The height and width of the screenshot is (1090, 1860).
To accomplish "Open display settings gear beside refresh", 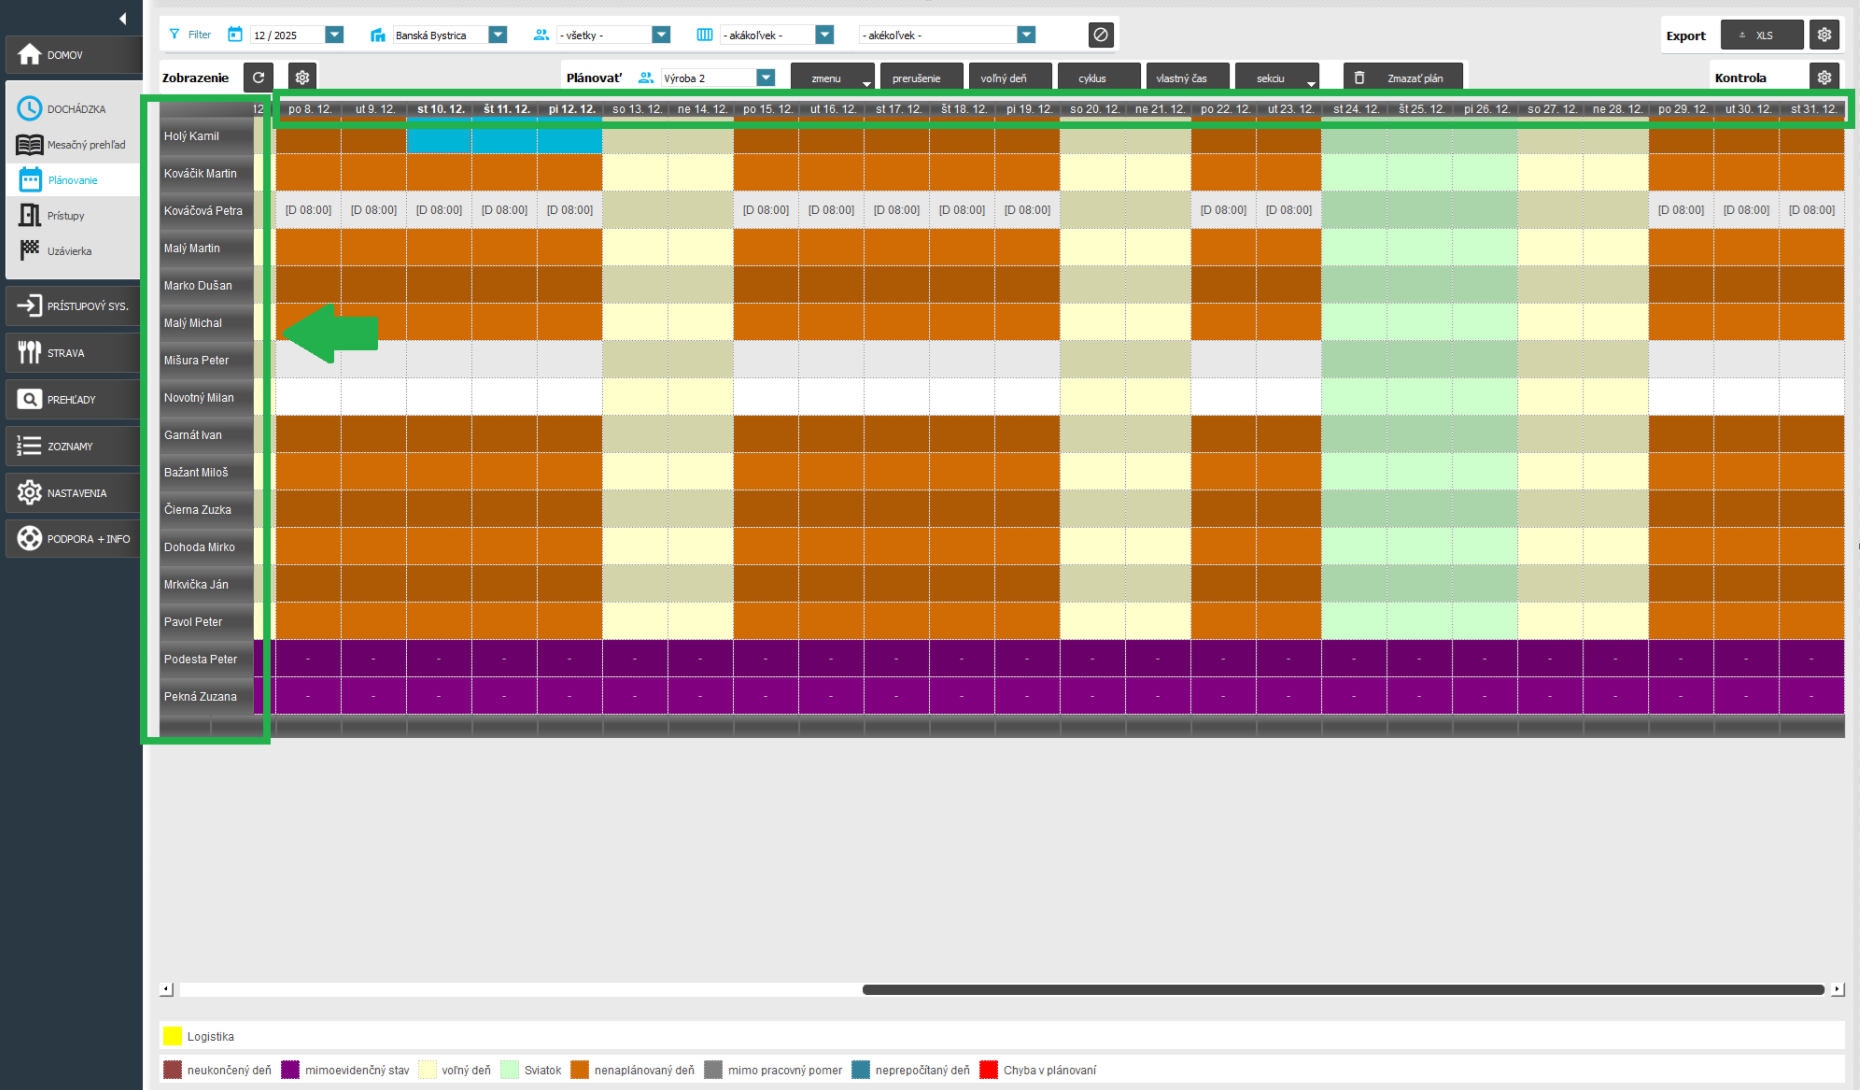I will click(302, 77).
